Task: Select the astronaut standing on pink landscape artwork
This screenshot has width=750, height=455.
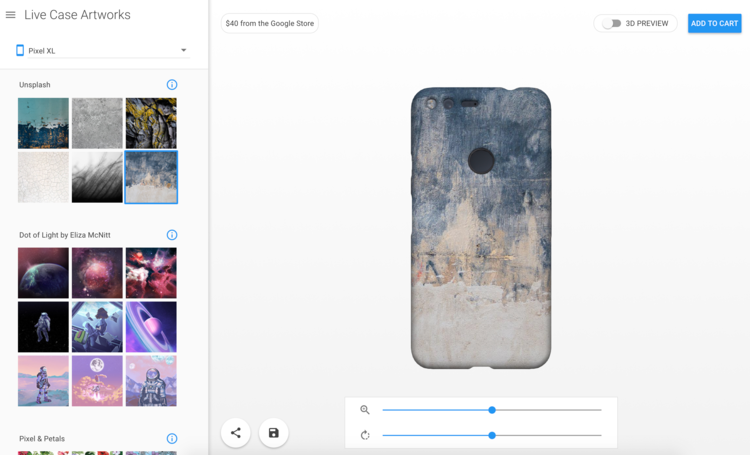Action: point(44,381)
